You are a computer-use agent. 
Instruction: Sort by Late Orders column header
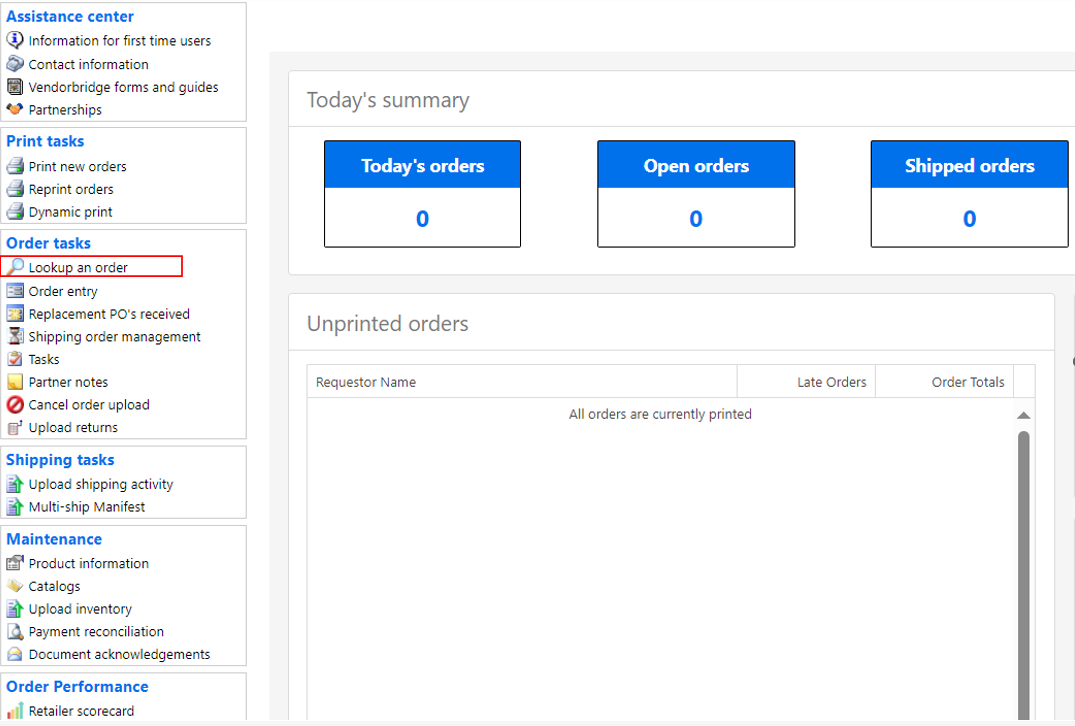coord(806,382)
